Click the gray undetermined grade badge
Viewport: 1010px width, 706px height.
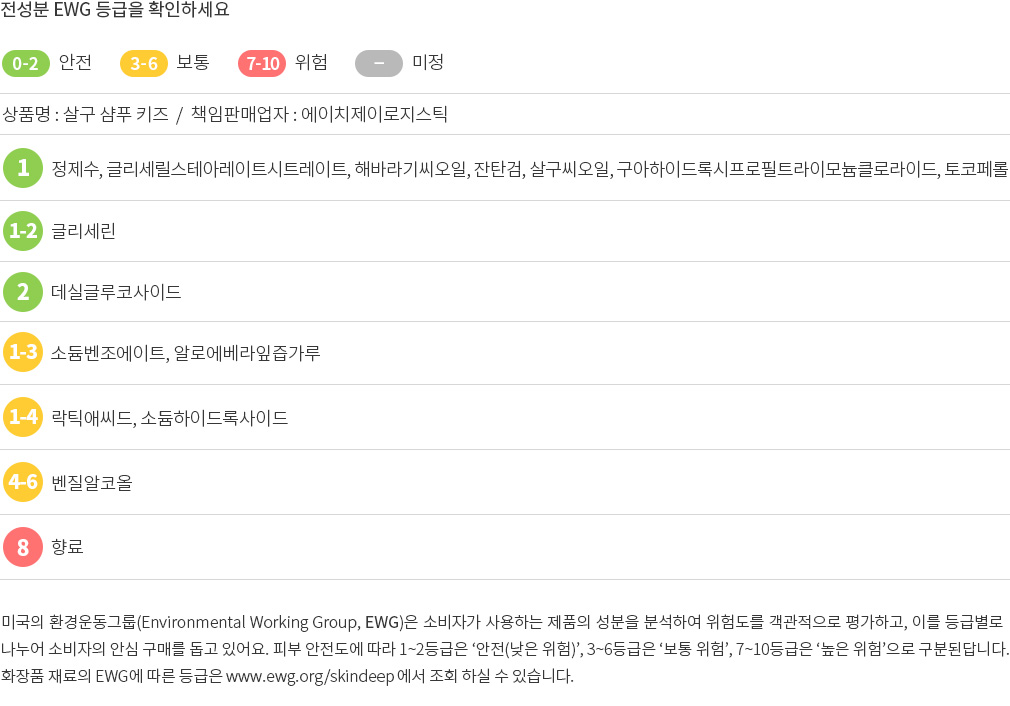(x=379, y=63)
